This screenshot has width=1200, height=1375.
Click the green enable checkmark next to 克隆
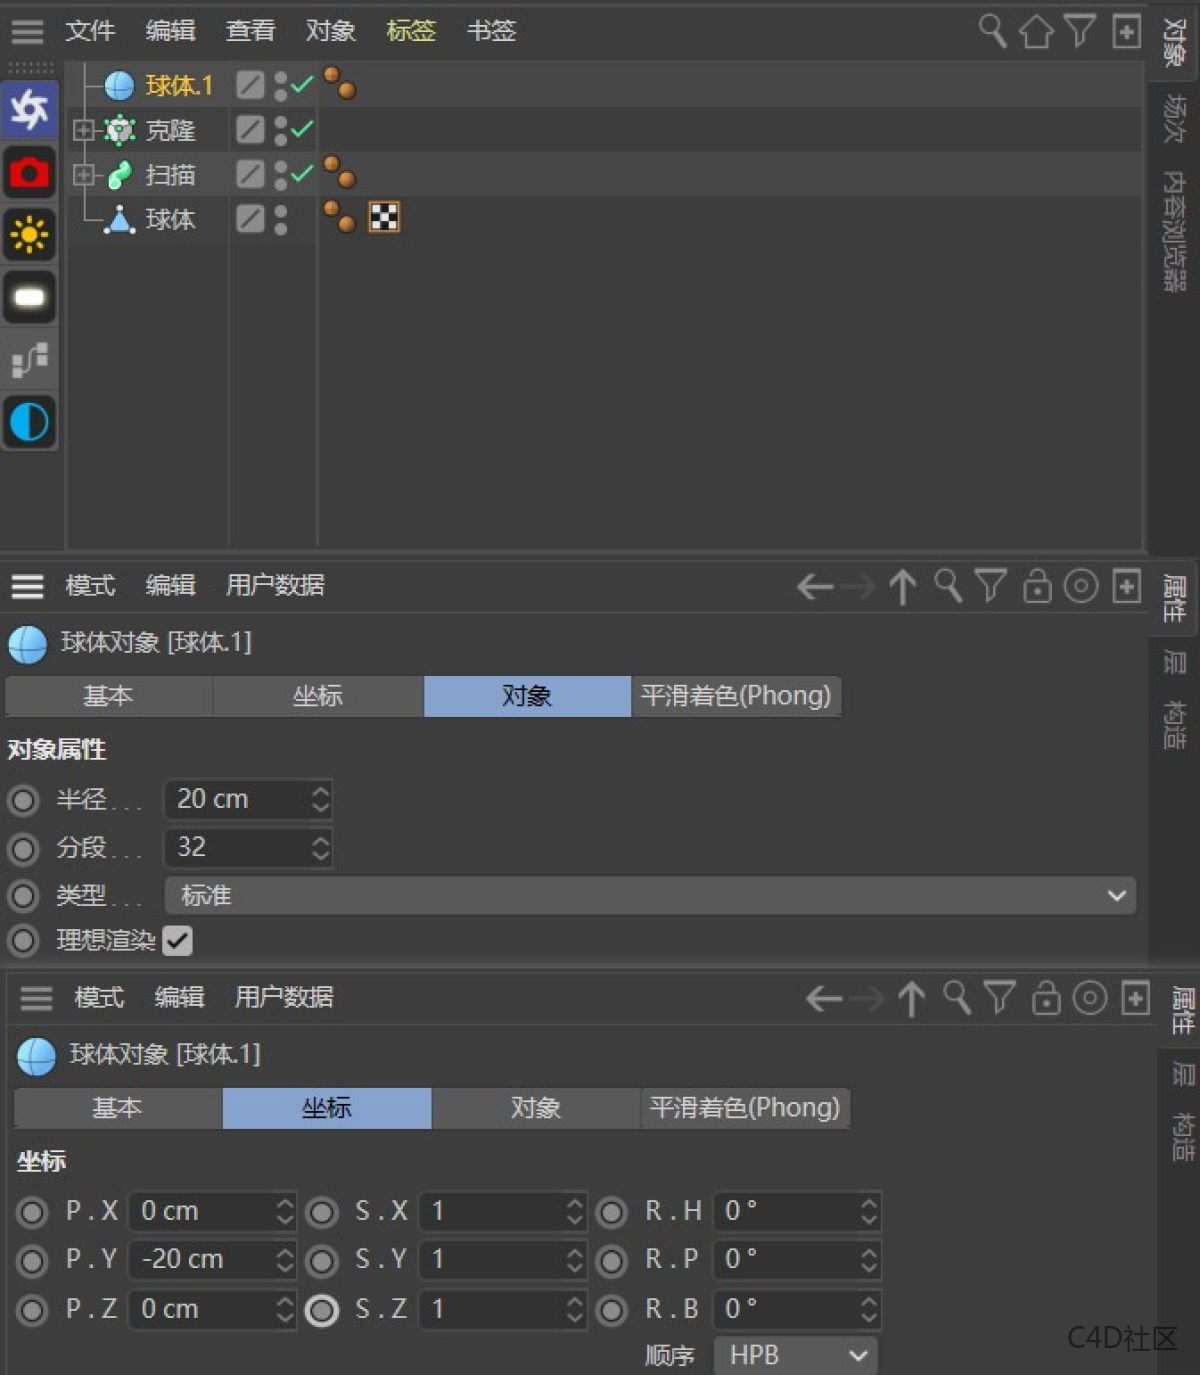pyautogui.click(x=302, y=130)
